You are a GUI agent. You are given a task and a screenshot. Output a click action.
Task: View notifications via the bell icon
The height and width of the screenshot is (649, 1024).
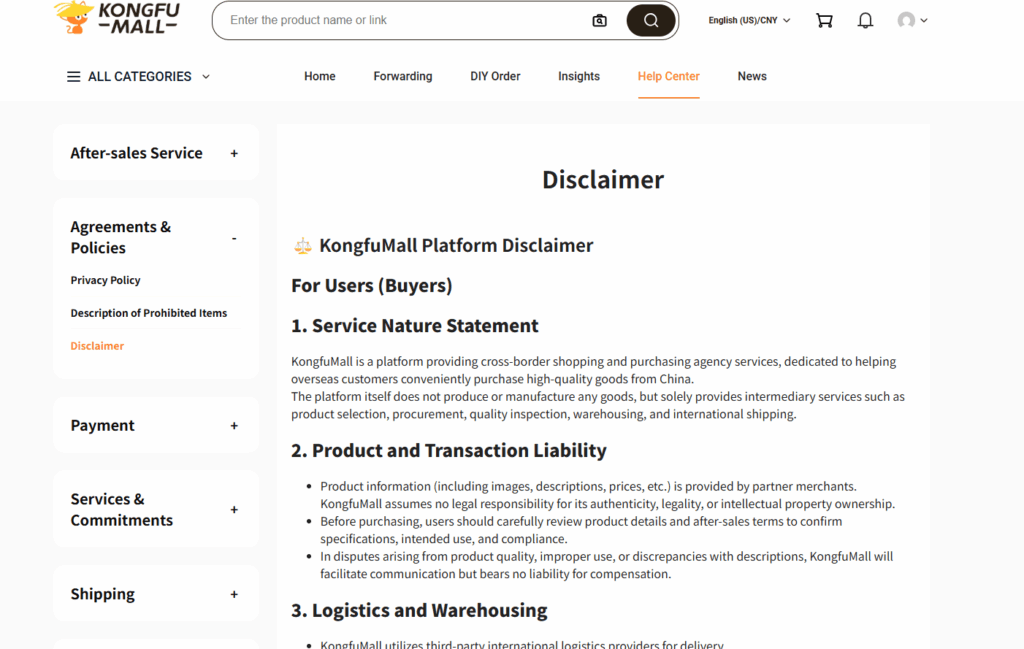tap(865, 20)
